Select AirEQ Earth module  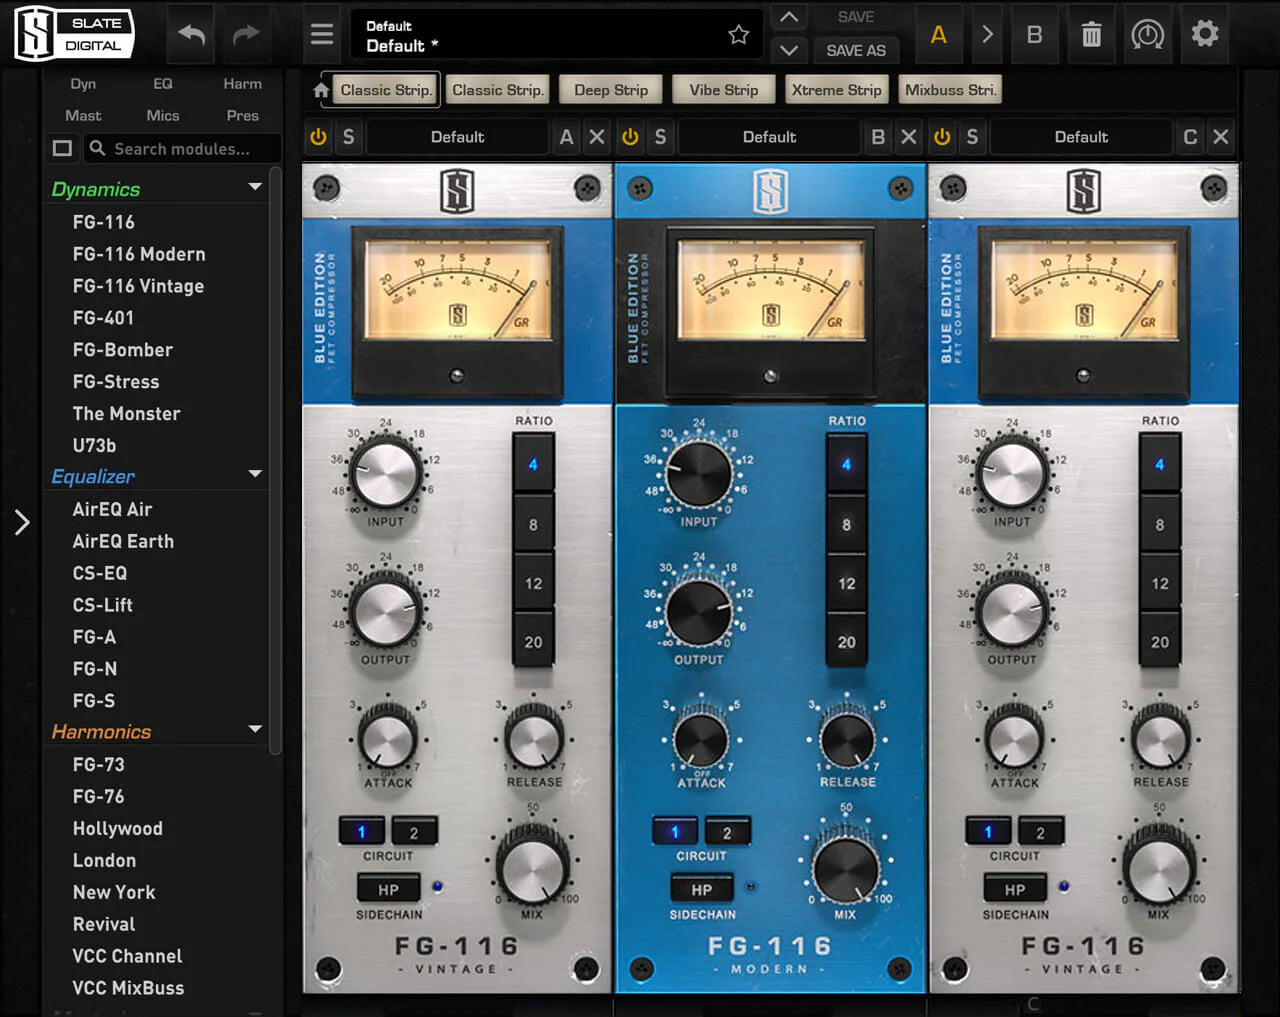point(123,541)
